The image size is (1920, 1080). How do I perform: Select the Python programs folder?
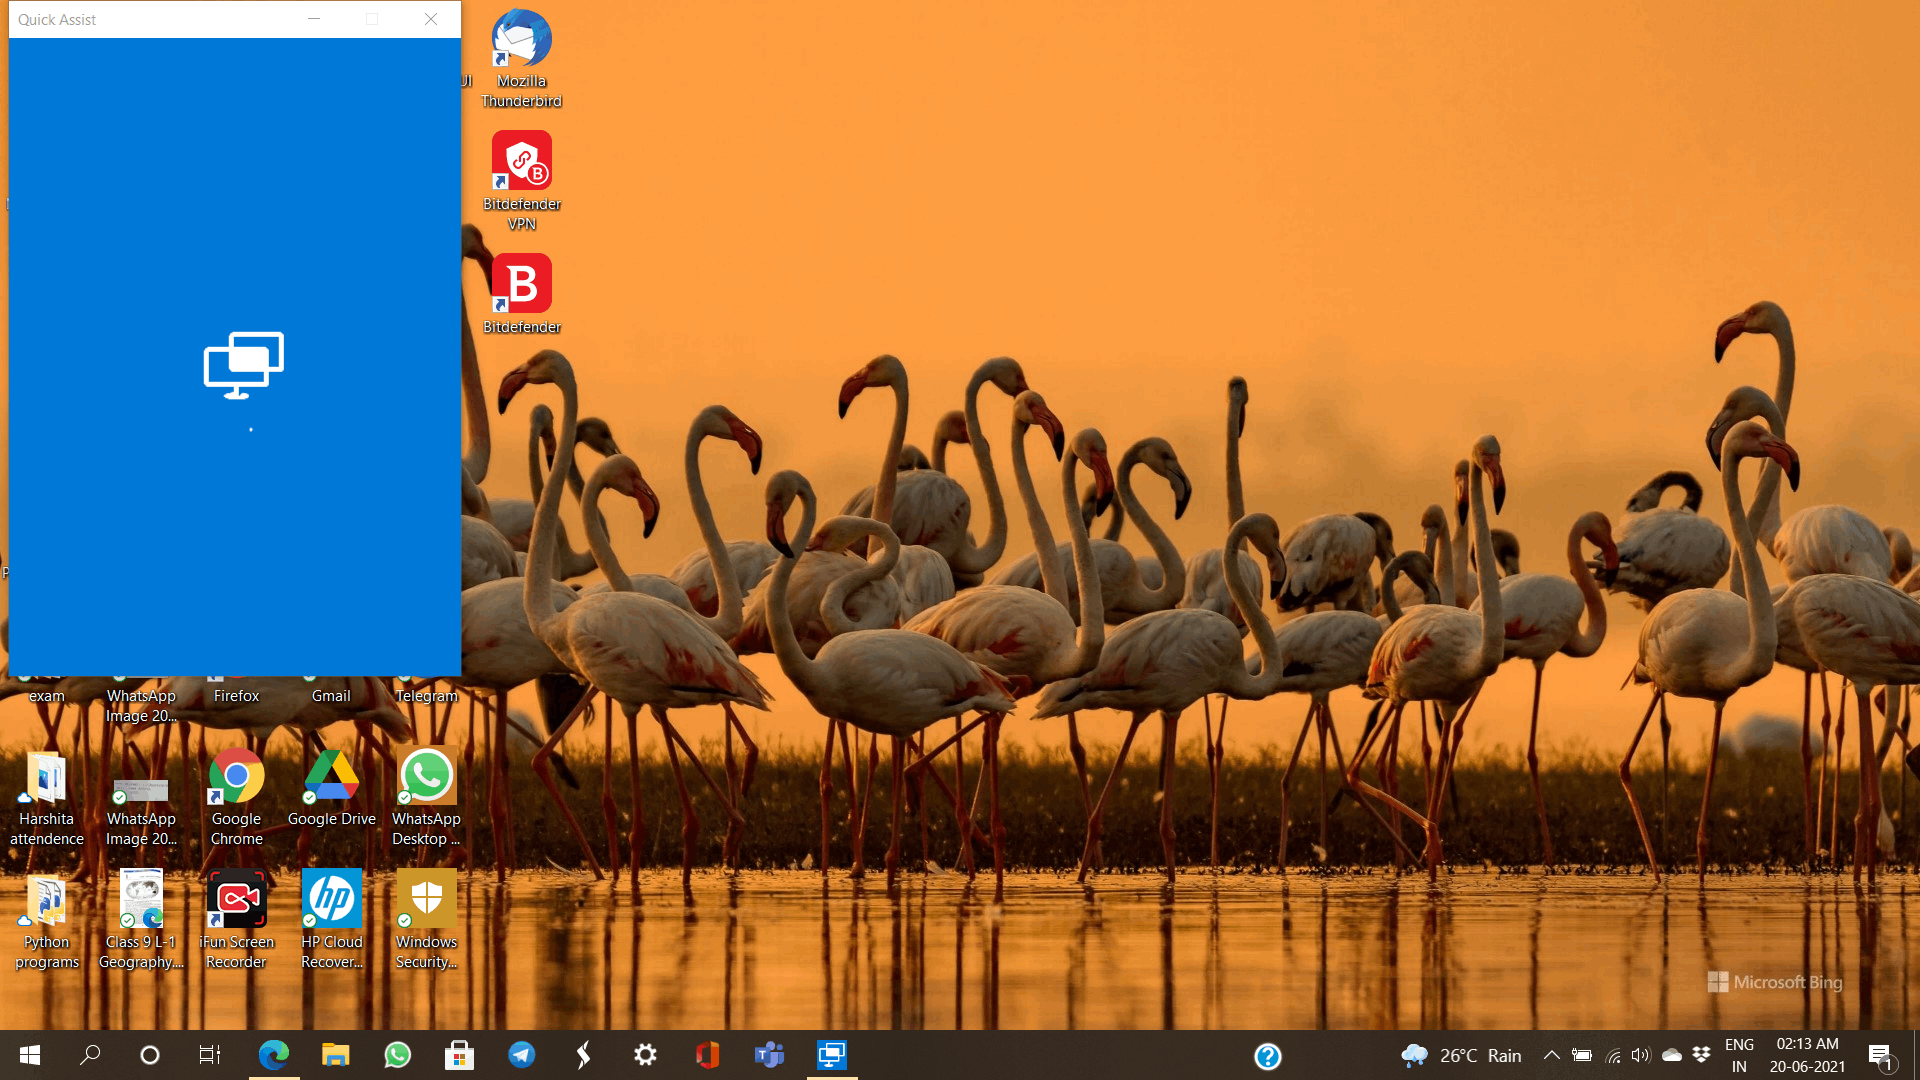[x=46, y=900]
